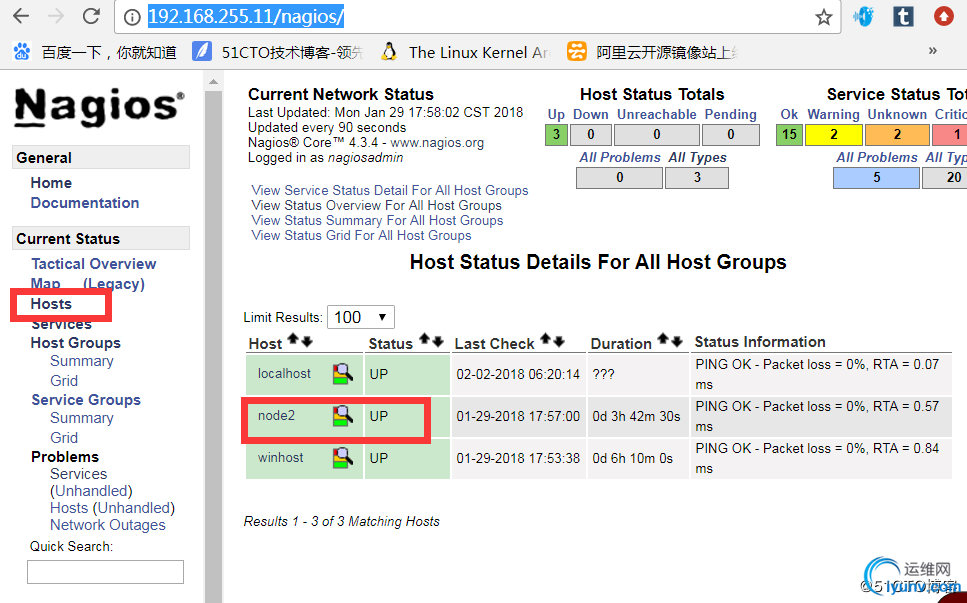Sort Last Check descending with down arrow
This screenshot has height=603, width=967.
coord(559,341)
